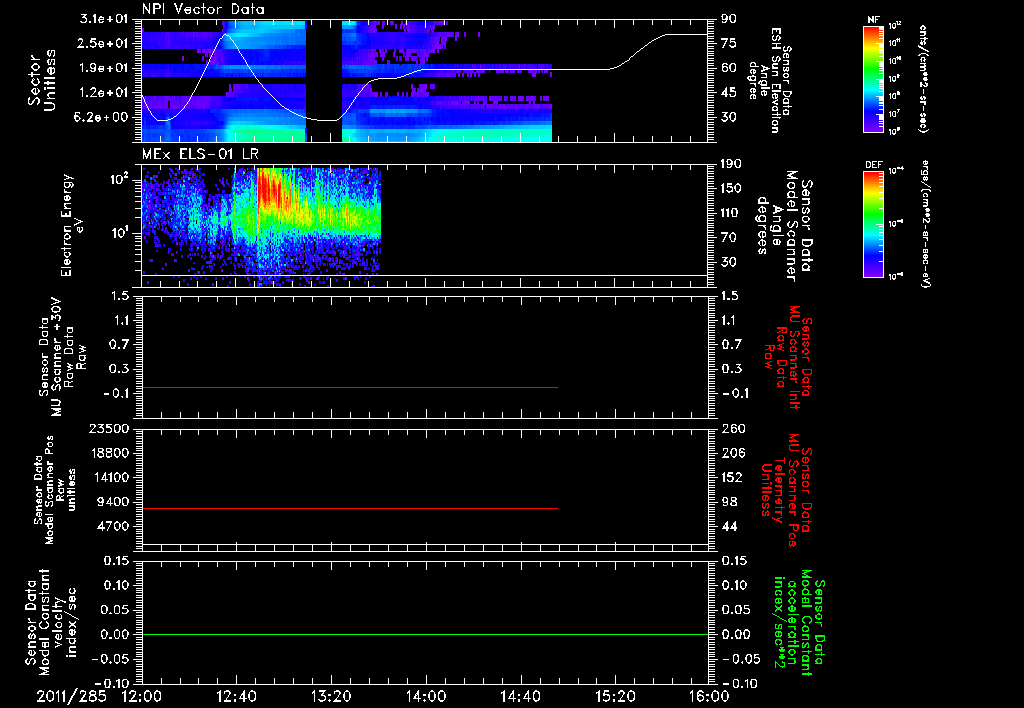Click the "98" telemetry tick label
The height and width of the screenshot is (708, 1024).
tap(729, 502)
